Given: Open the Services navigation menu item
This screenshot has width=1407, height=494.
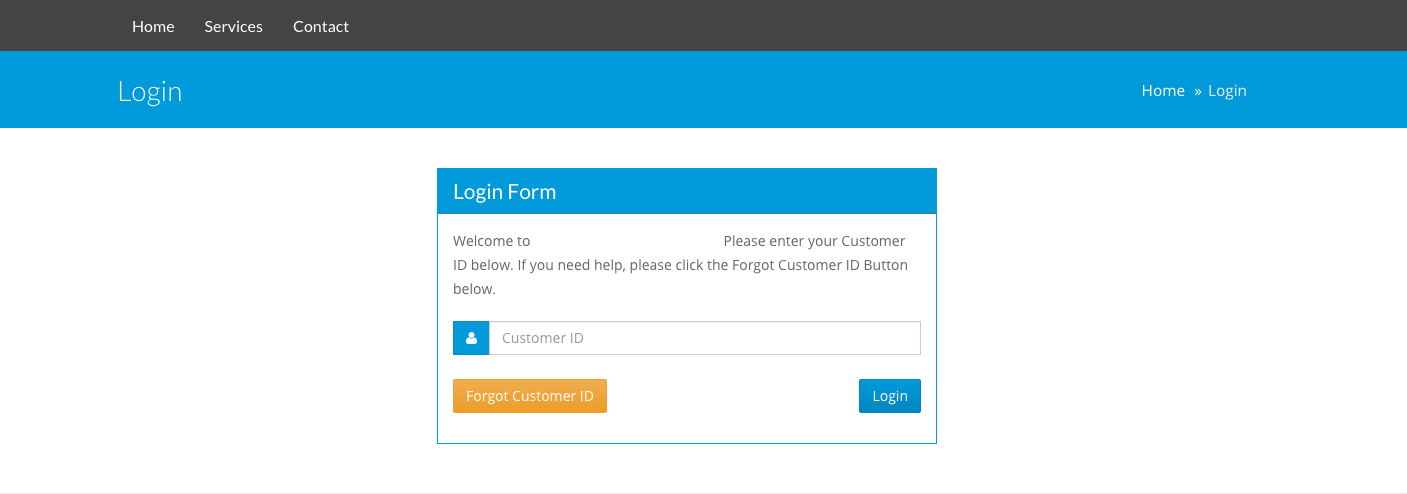Looking at the screenshot, I should click(x=233, y=26).
